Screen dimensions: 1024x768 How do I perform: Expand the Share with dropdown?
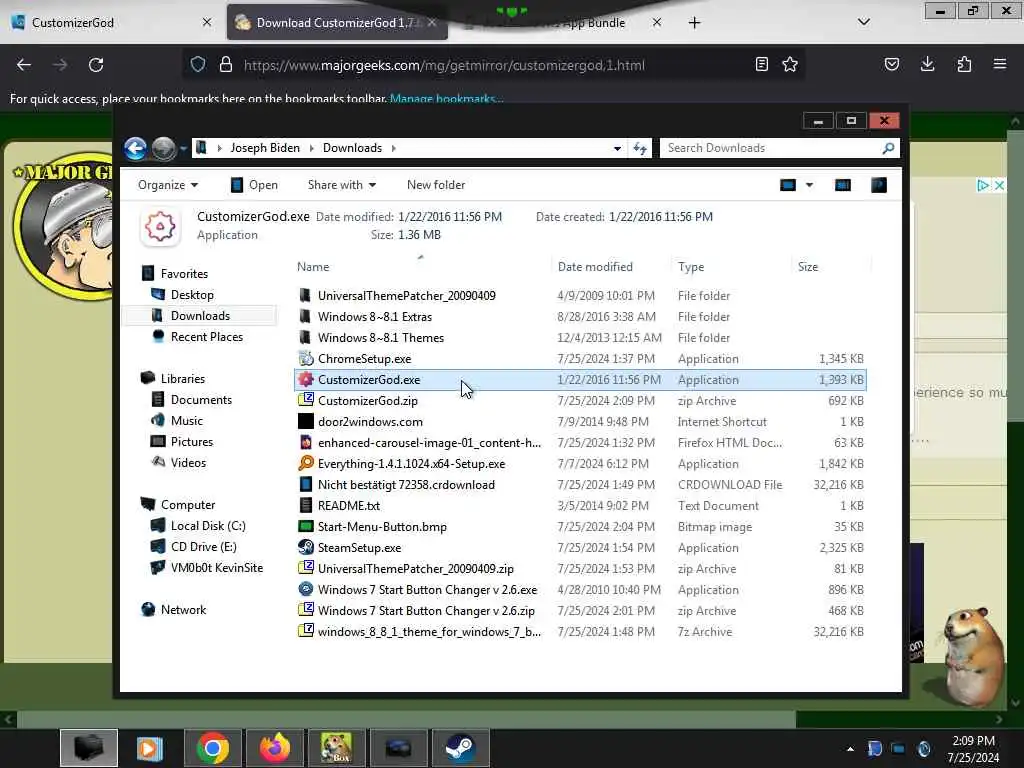(x=342, y=185)
